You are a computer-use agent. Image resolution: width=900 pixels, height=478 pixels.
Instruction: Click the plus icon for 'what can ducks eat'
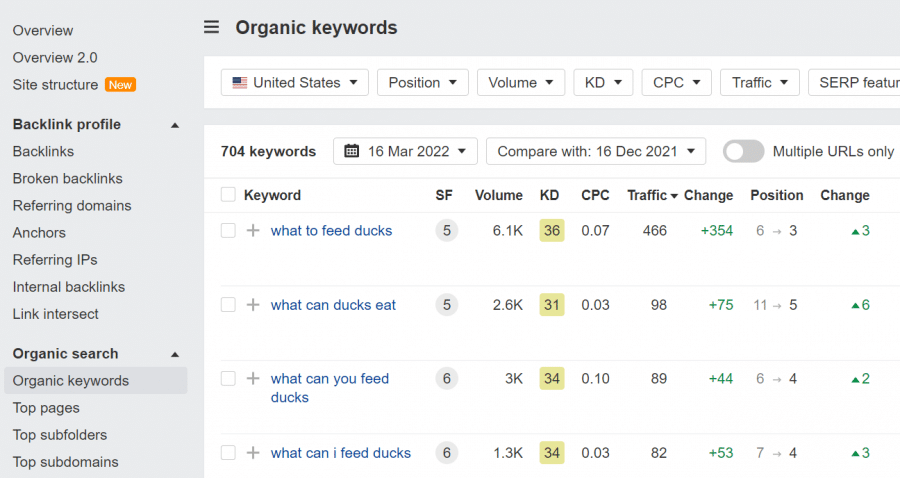(x=253, y=305)
